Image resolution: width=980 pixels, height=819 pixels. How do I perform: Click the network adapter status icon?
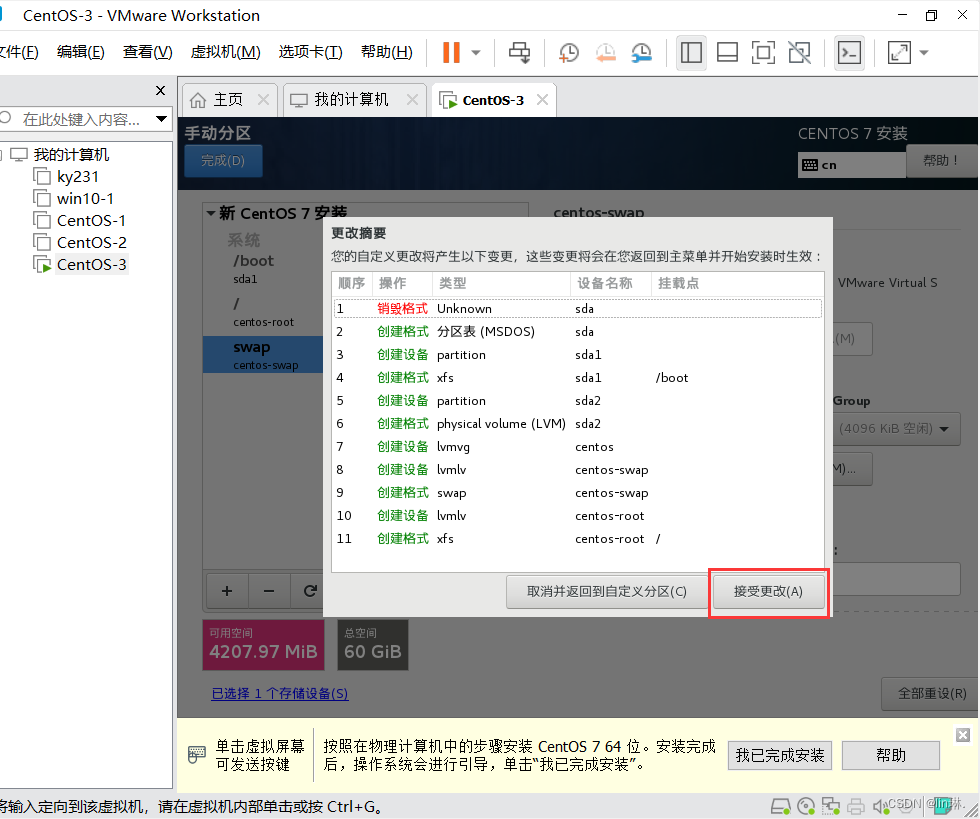831,806
